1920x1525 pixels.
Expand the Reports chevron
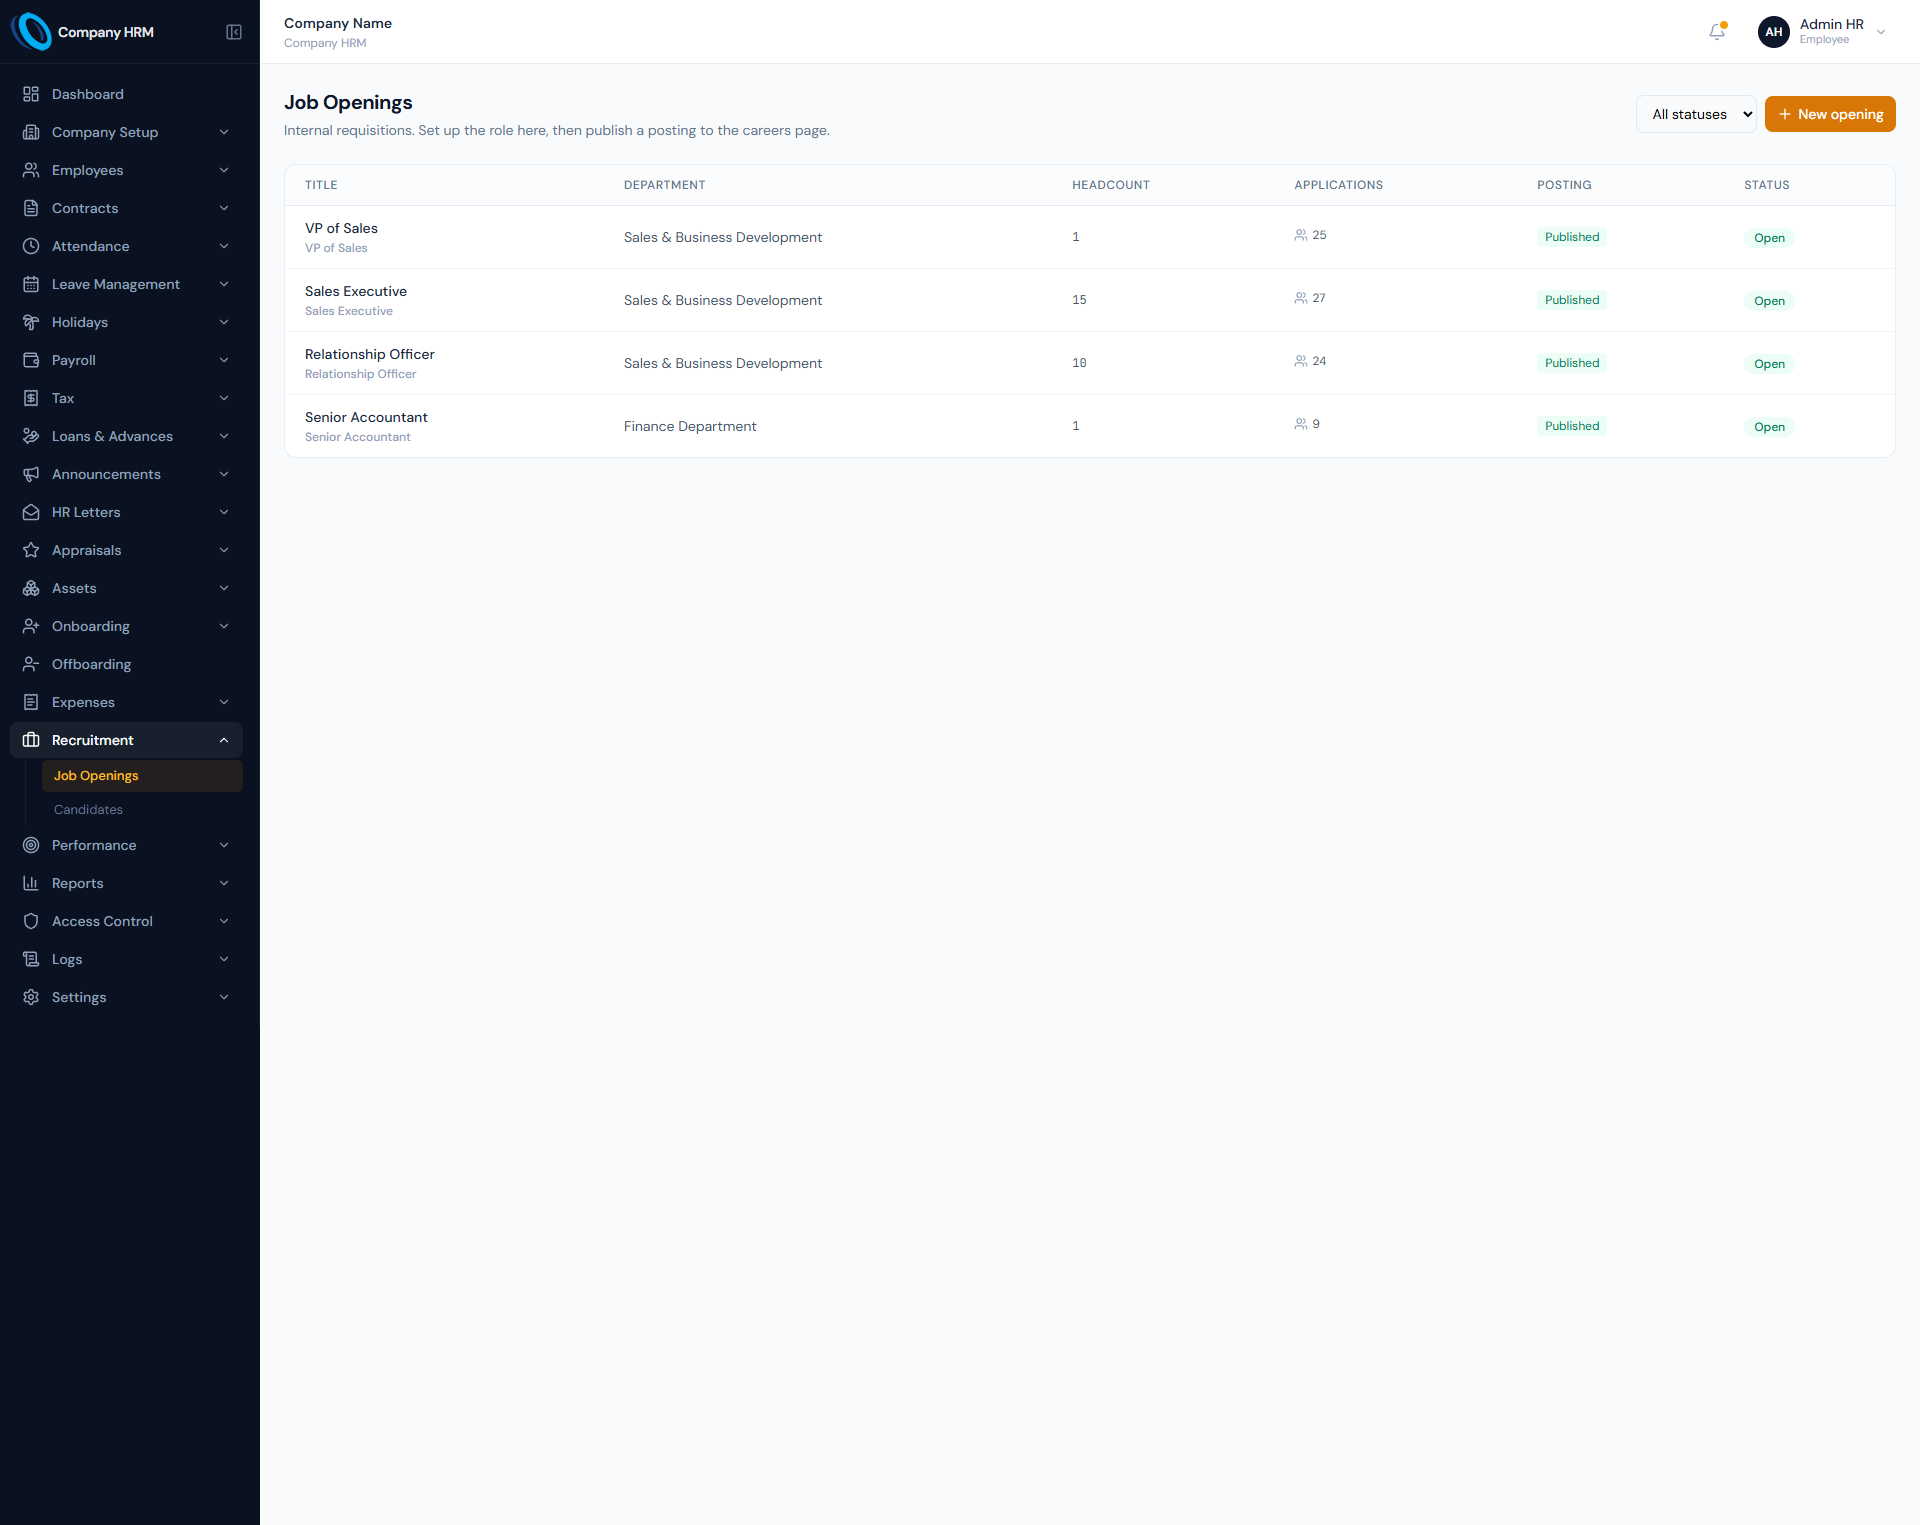224,883
